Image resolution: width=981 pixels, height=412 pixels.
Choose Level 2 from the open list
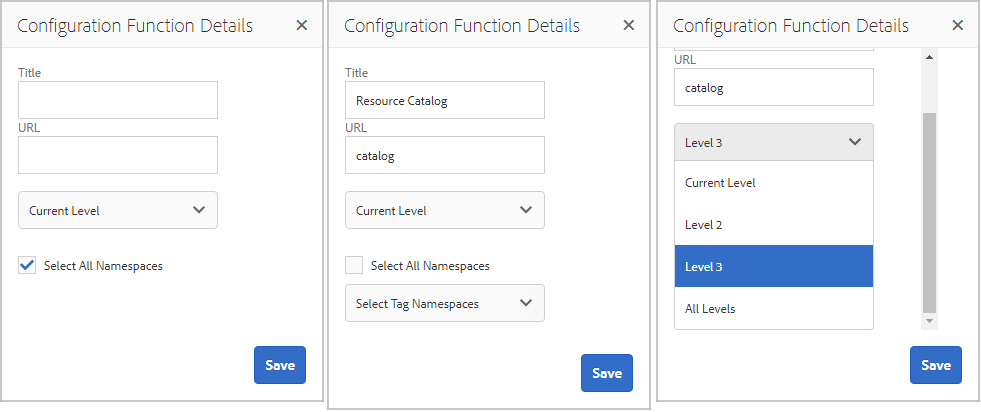coord(774,225)
